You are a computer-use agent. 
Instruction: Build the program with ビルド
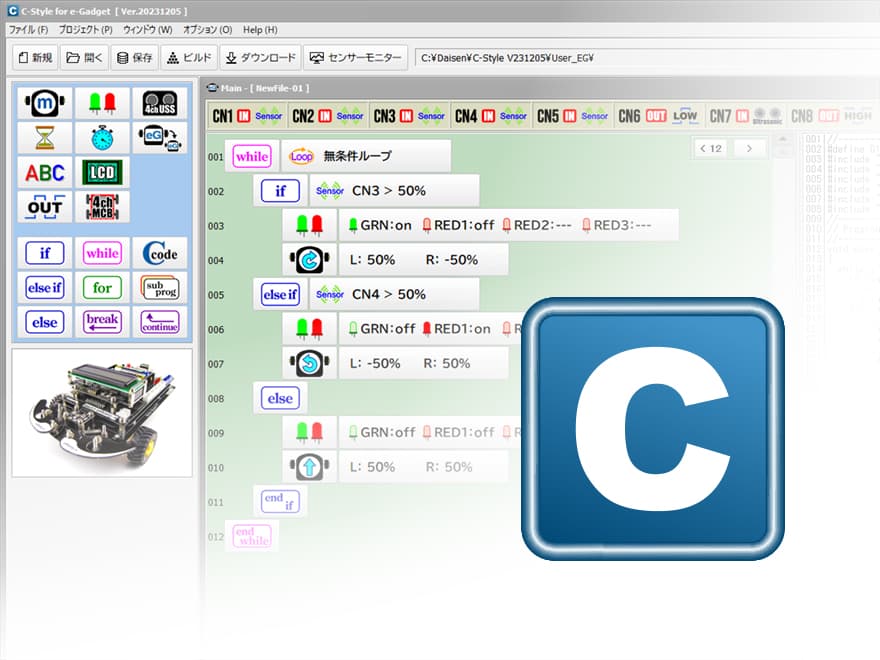[x=189, y=58]
